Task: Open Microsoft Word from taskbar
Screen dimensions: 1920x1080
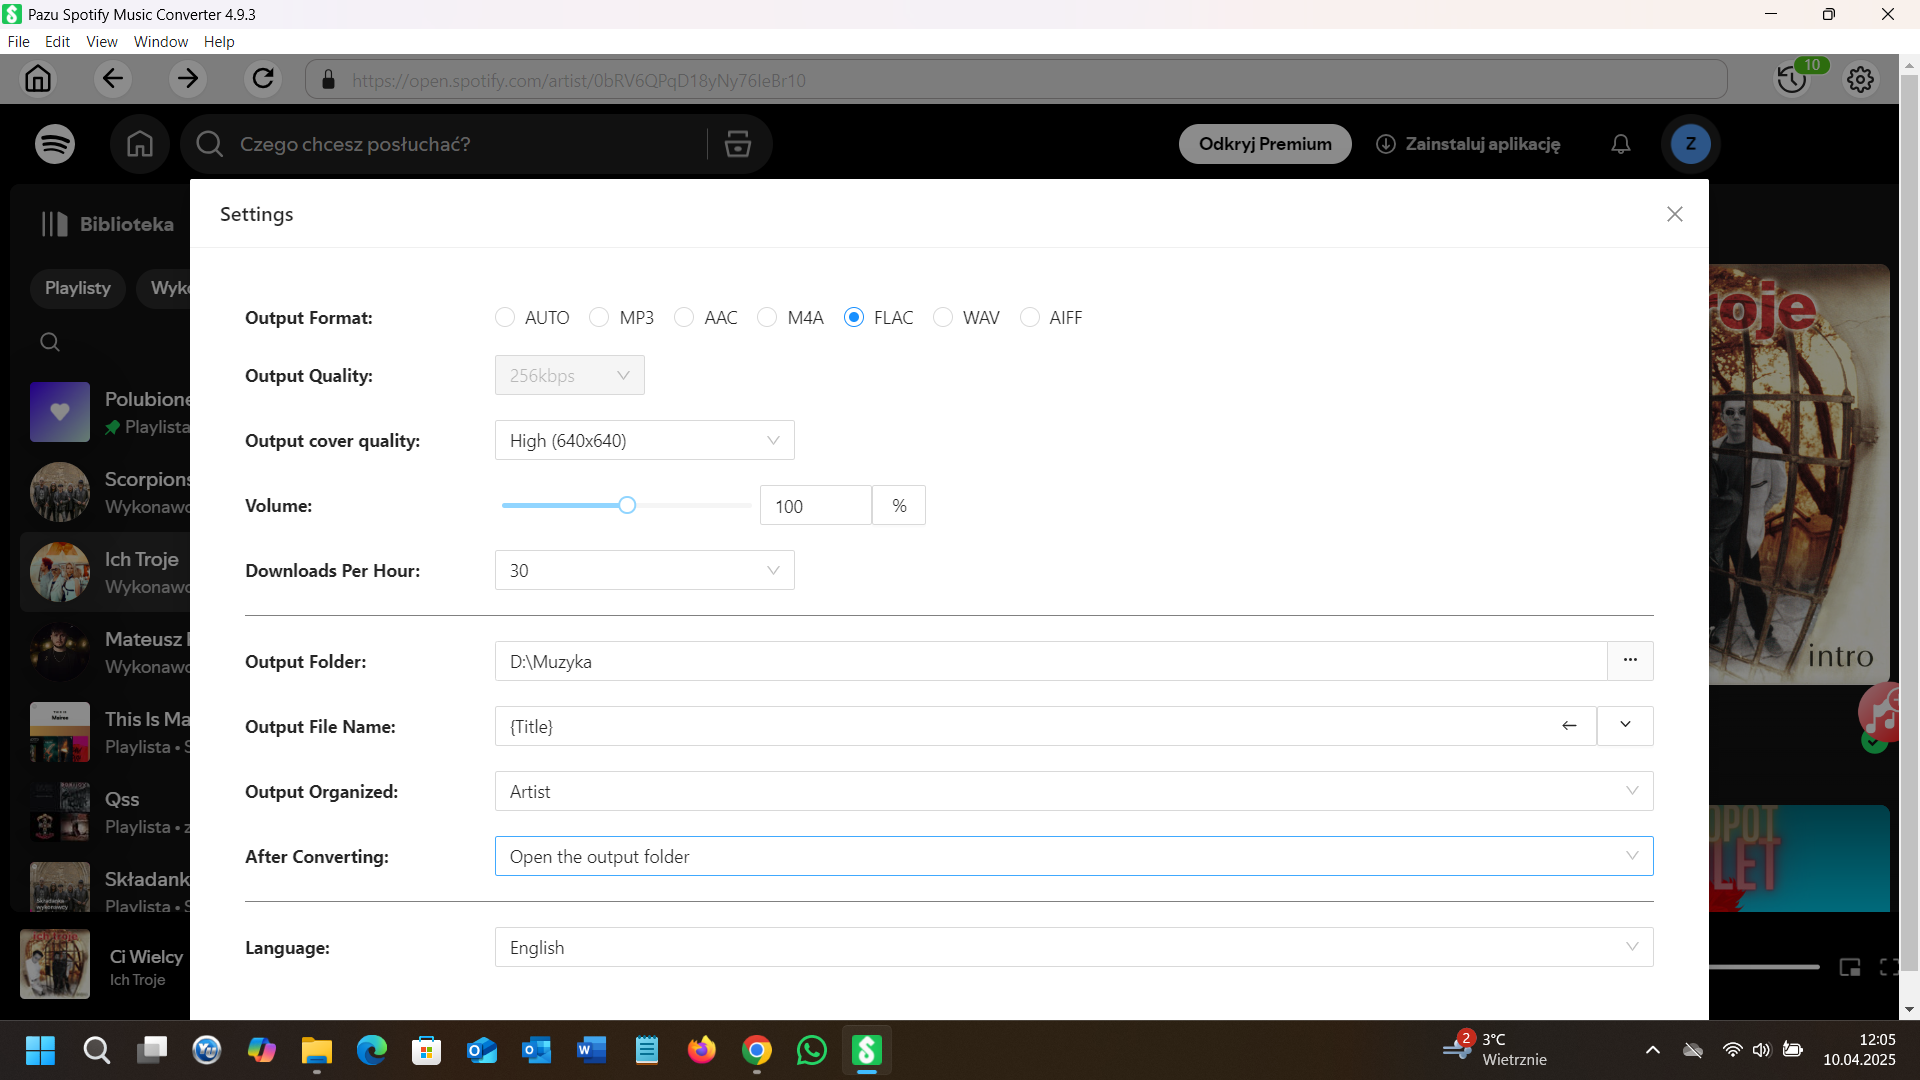Action: [592, 1050]
